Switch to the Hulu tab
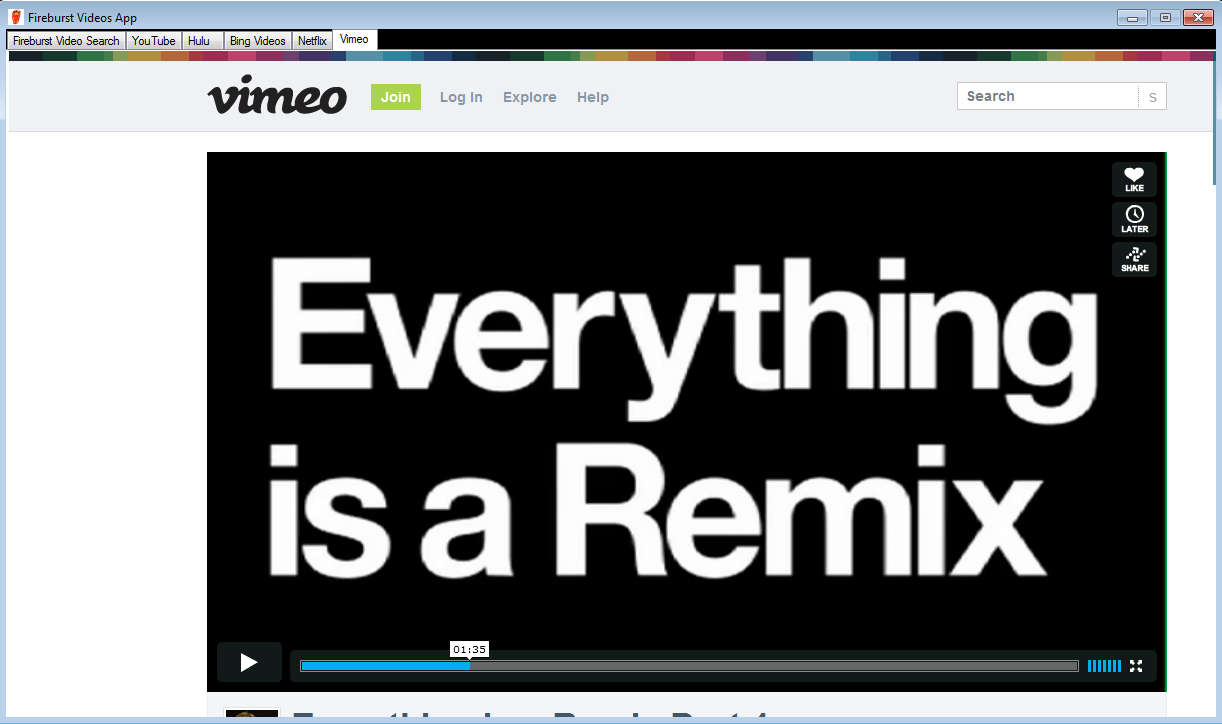Screen dimensions: 1222x724 (202, 41)
